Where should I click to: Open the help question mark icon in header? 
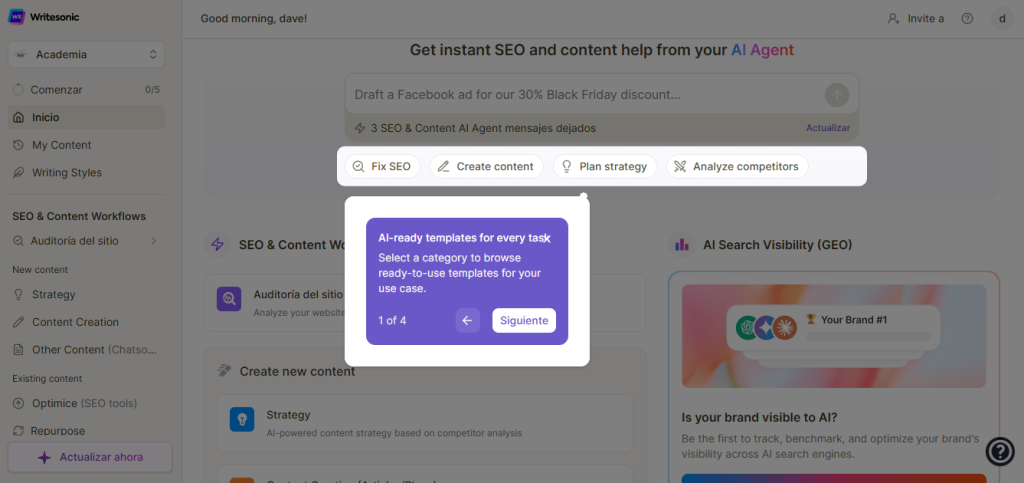(967, 18)
